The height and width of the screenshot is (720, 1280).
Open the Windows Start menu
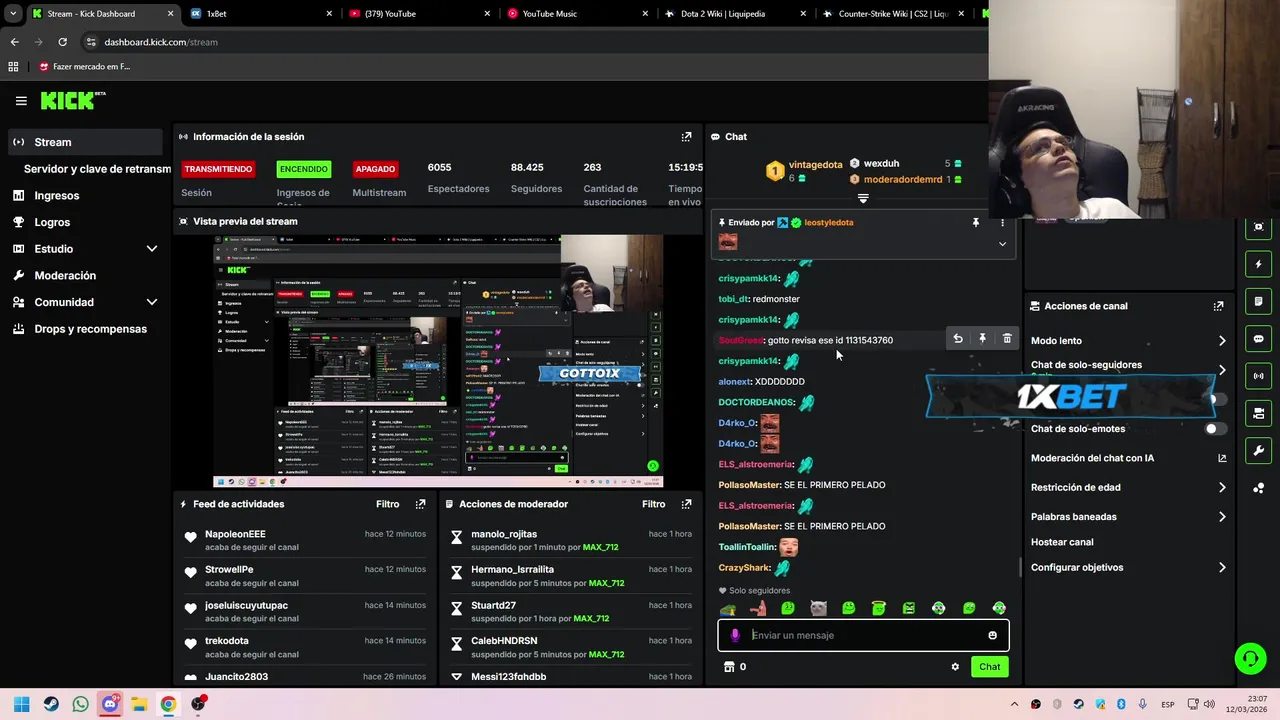[x=22, y=704]
